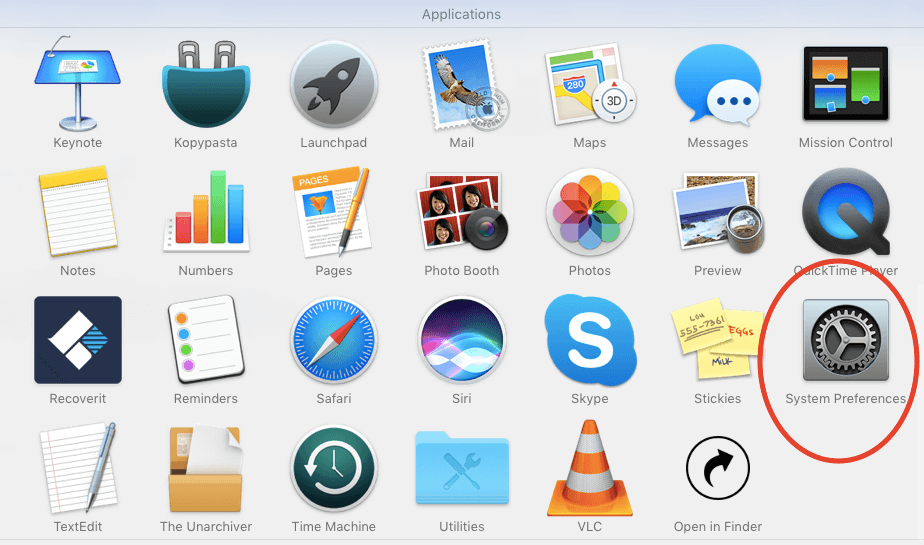
Task: Launch the Recoverit app
Action: click(78, 340)
